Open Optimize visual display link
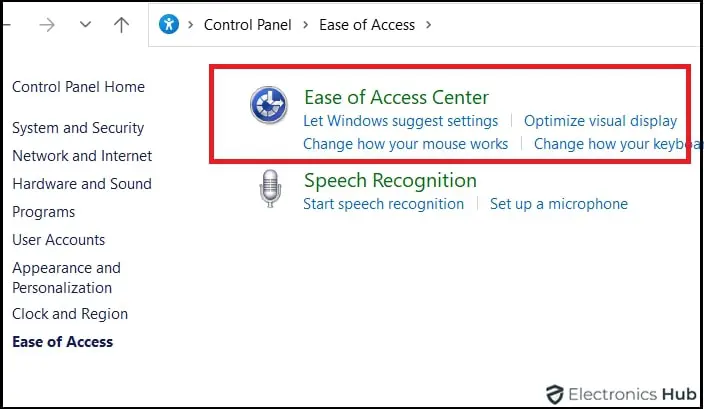Viewport: 704px width, 409px height. pyautogui.click(x=600, y=121)
